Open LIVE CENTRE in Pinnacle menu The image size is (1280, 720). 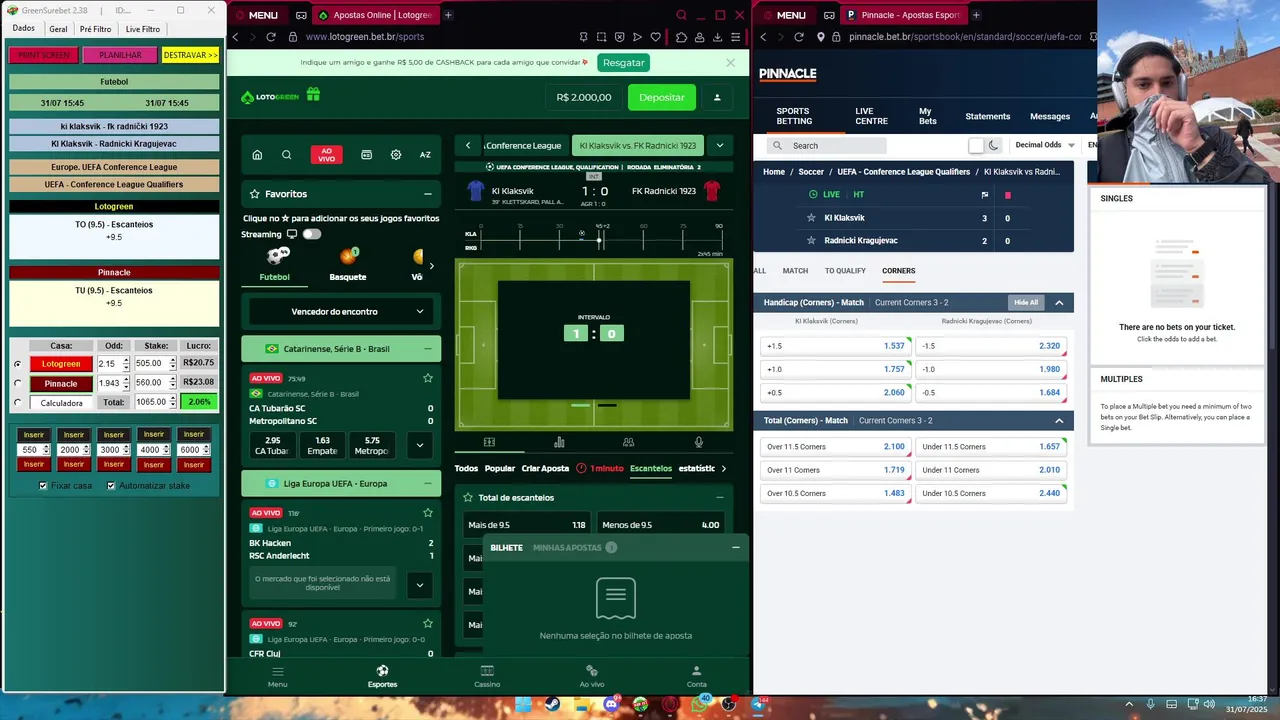(871, 116)
